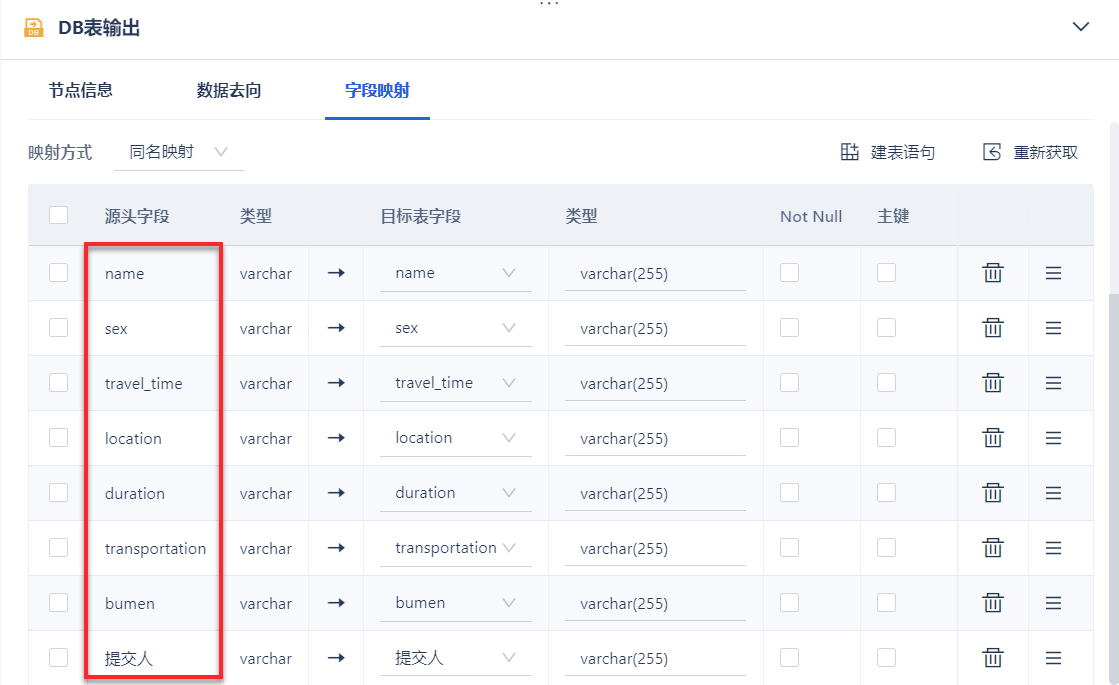This screenshot has width=1119, height=685.
Task: Enable Not Null for name field
Action: (x=789, y=273)
